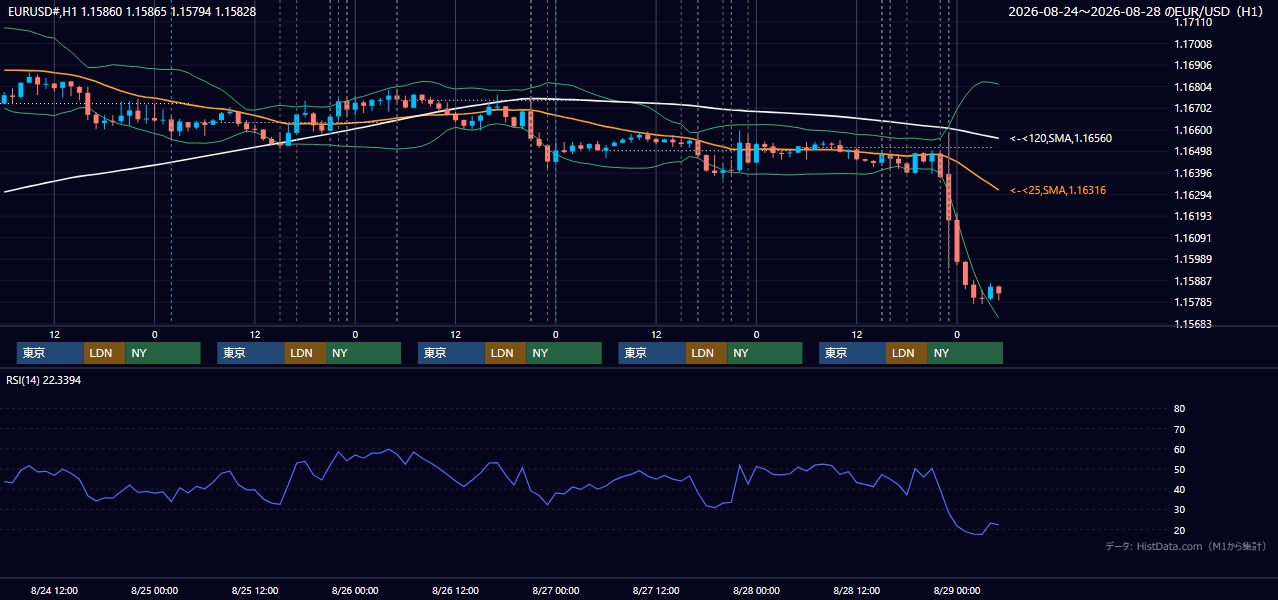Click time axis label 8/28 12:00
Screen dimensions: 1278x600
pyautogui.click(x=856, y=591)
